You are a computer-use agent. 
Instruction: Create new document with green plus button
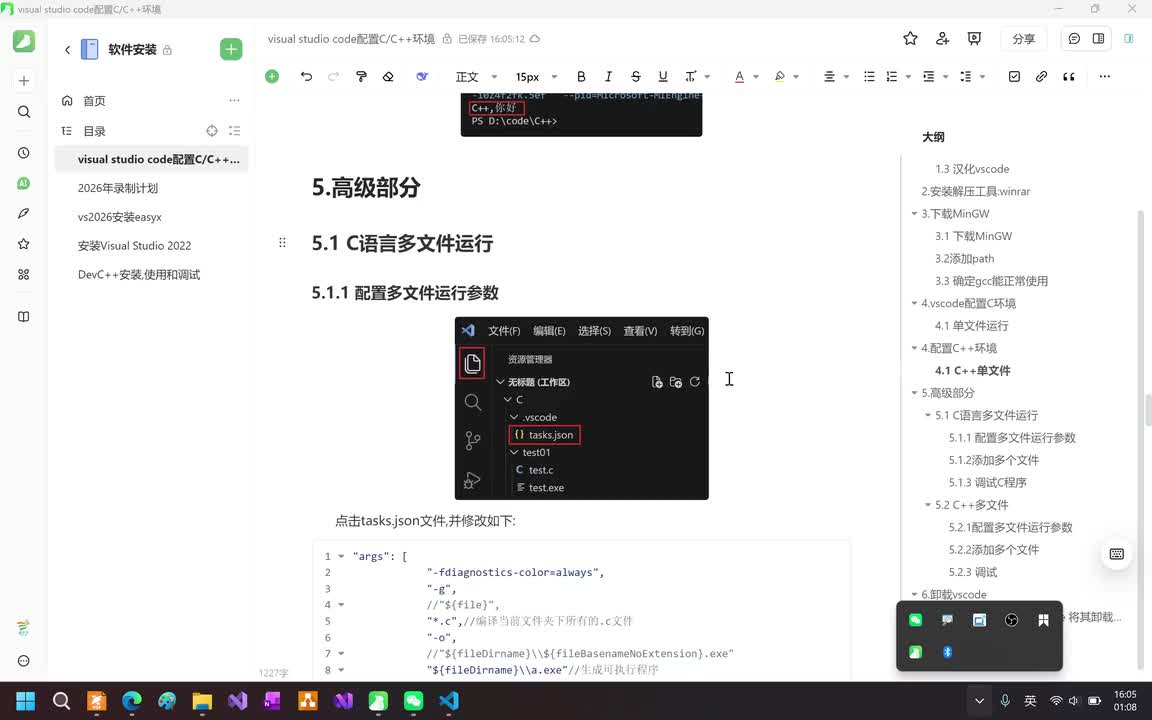(x=231, y=49)
